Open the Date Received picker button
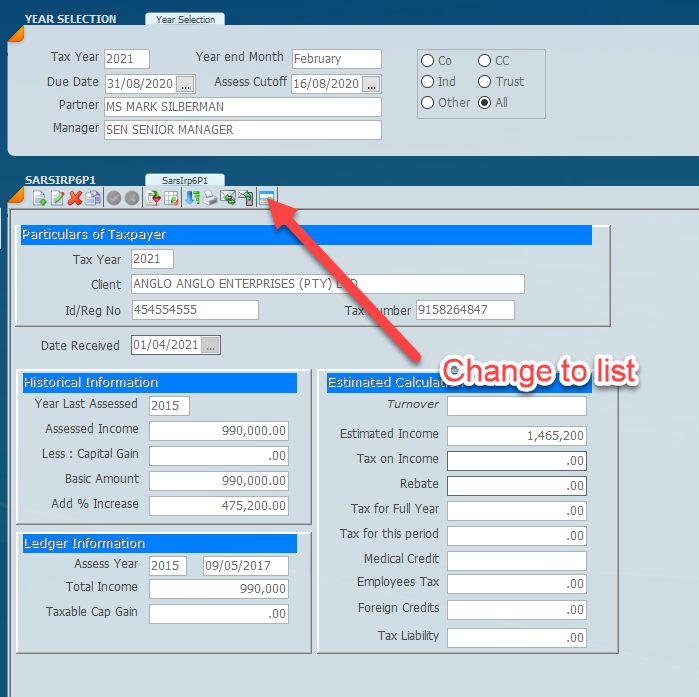 (x=210, y=346)
